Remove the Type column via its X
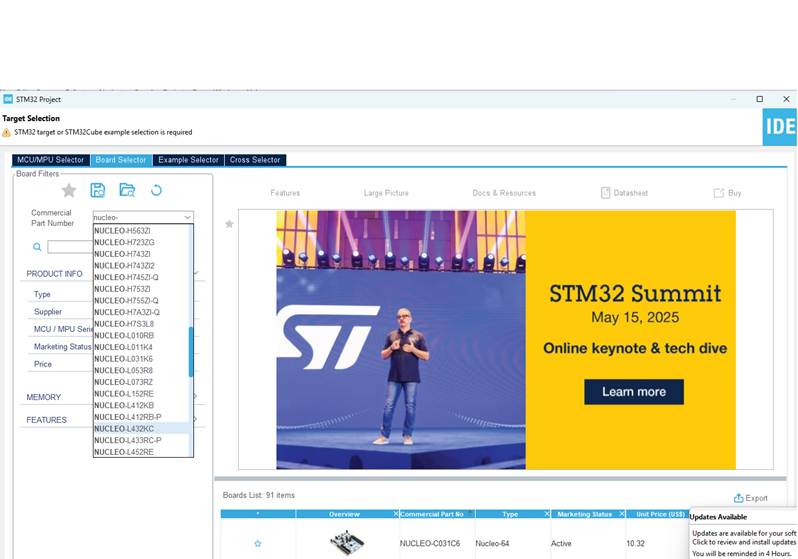 547,514
